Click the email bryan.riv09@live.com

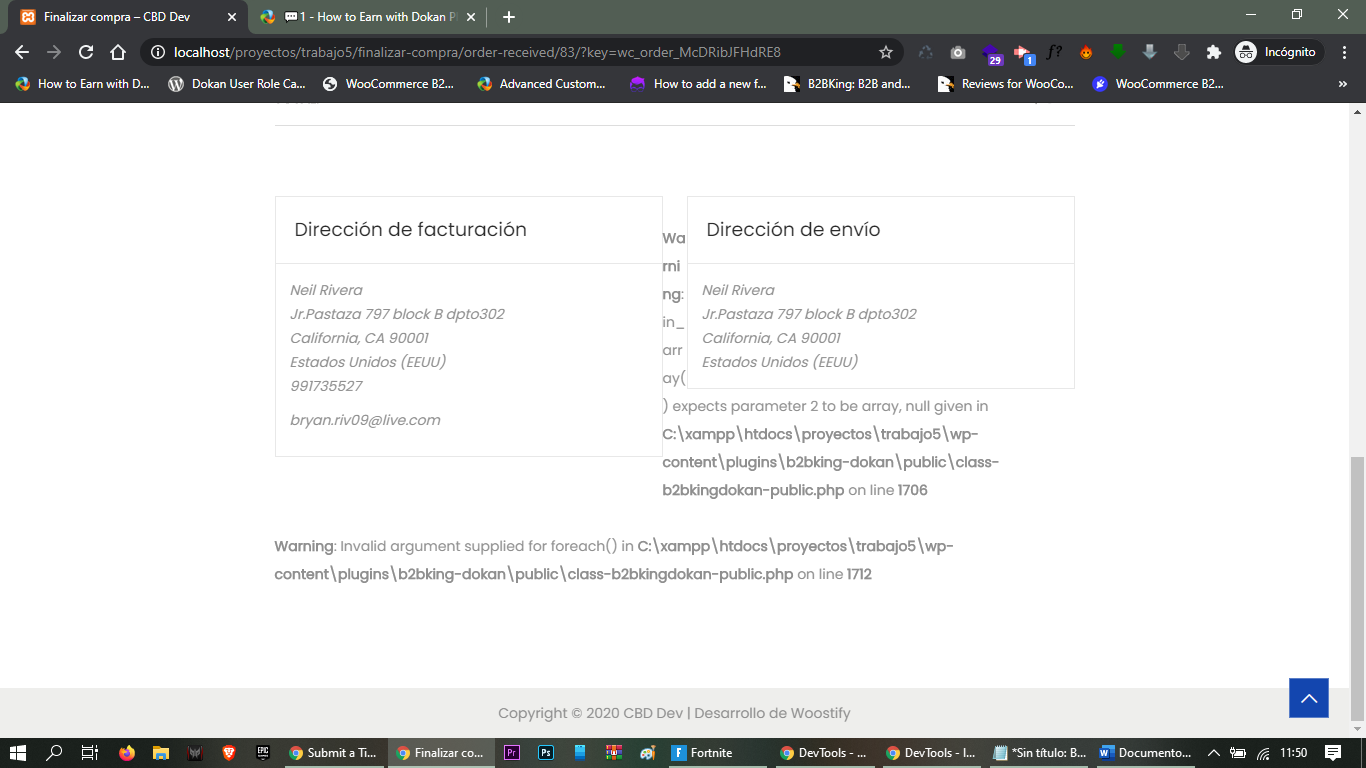(x=365, y=420)
